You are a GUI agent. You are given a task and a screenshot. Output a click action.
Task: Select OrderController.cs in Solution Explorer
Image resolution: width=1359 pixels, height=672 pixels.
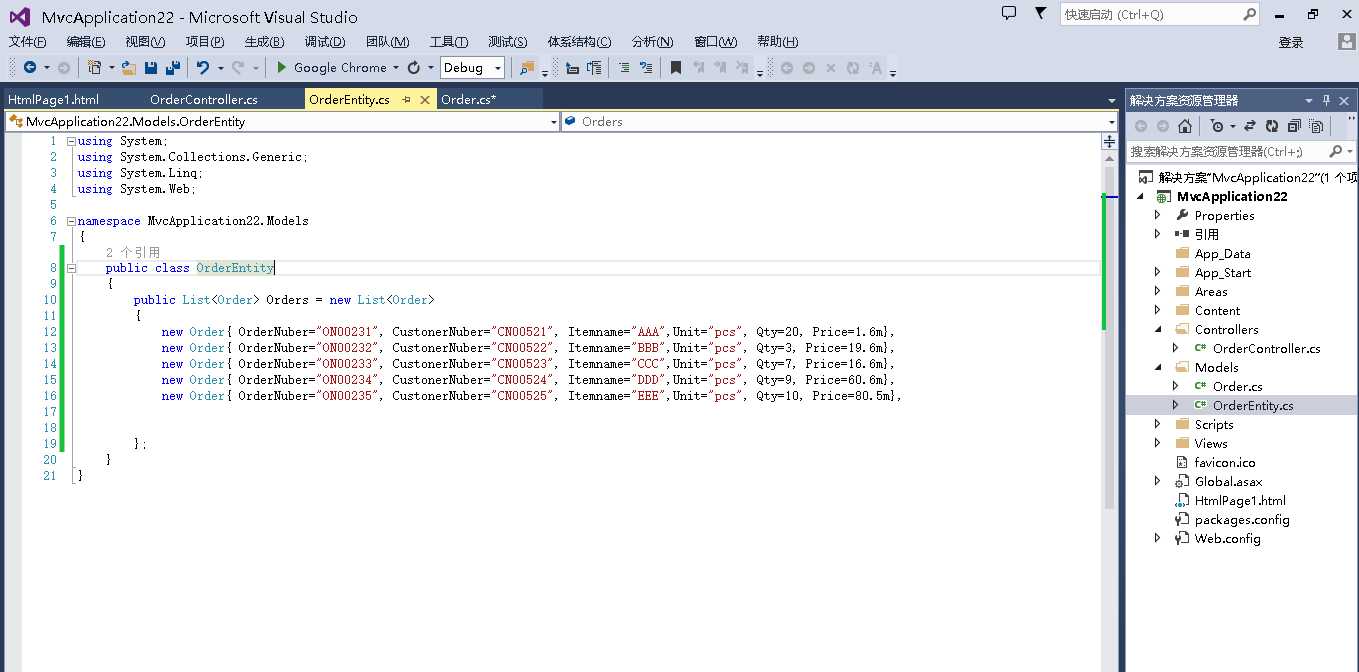[1266, 348]
